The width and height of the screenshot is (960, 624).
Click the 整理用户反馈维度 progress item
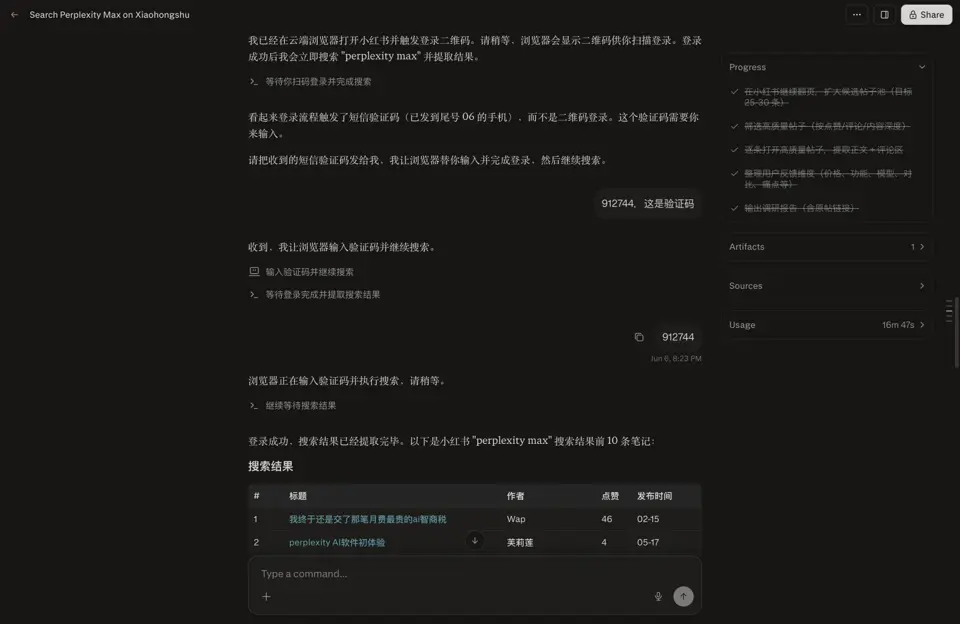828,179
